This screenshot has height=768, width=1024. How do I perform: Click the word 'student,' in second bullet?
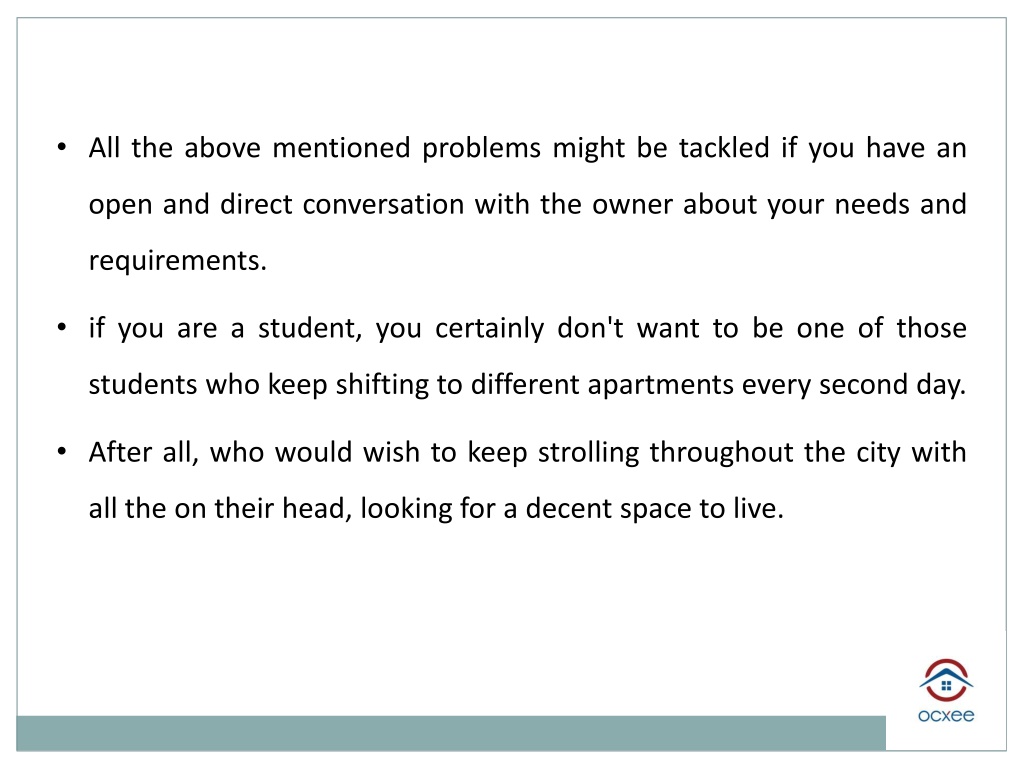tap(310, 328)
